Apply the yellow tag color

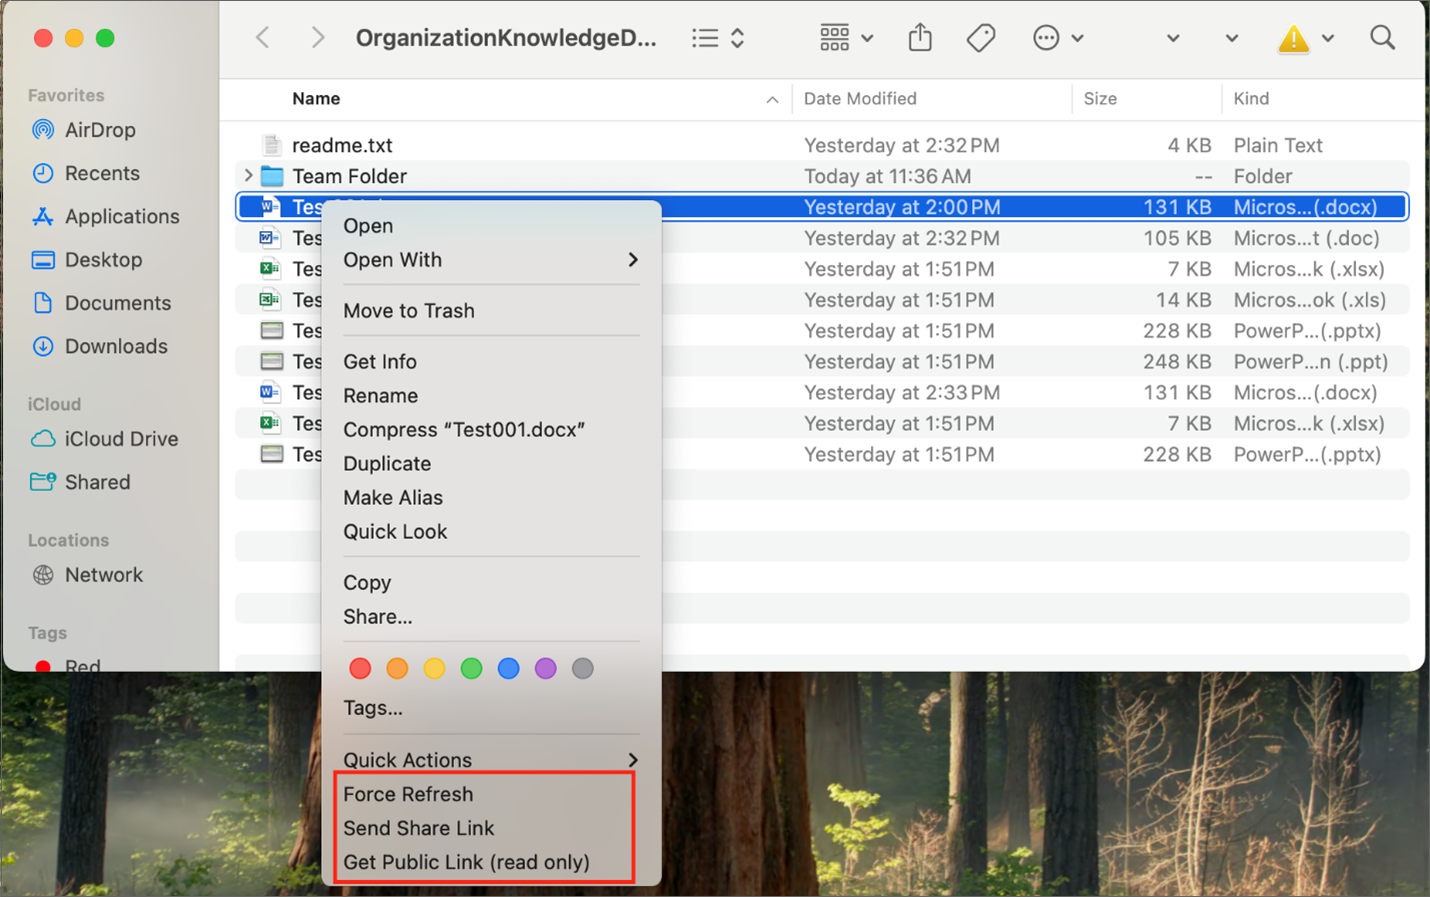[x=434, y=668]
